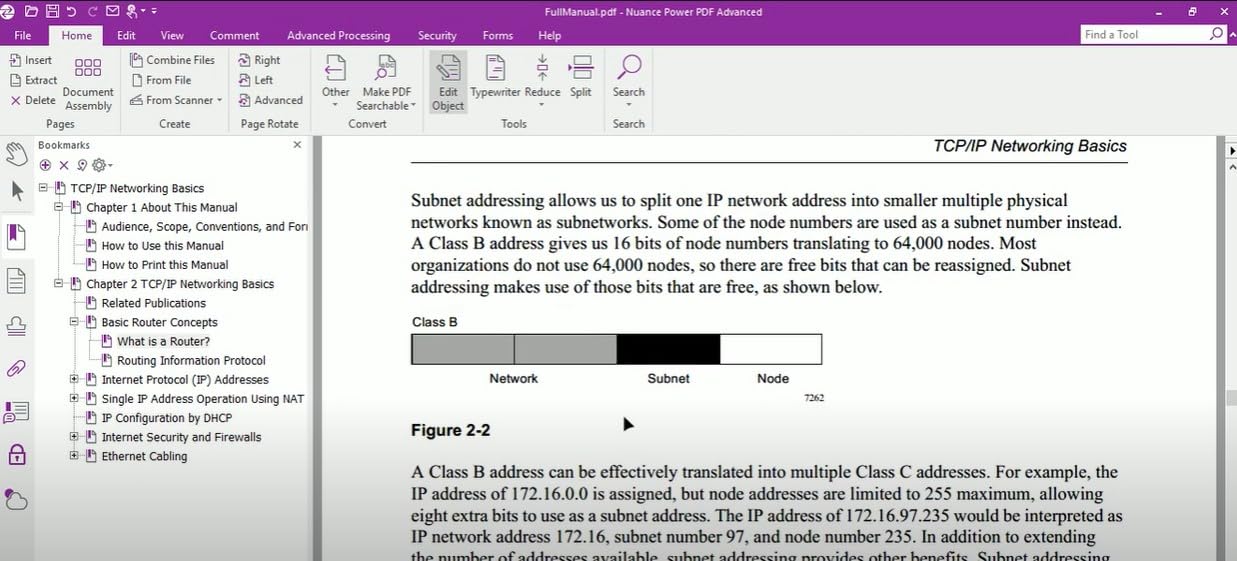Open bookmark options gear dropdown
The width and height of the screenshot is (1237, 561).
(x=102, y=165)
